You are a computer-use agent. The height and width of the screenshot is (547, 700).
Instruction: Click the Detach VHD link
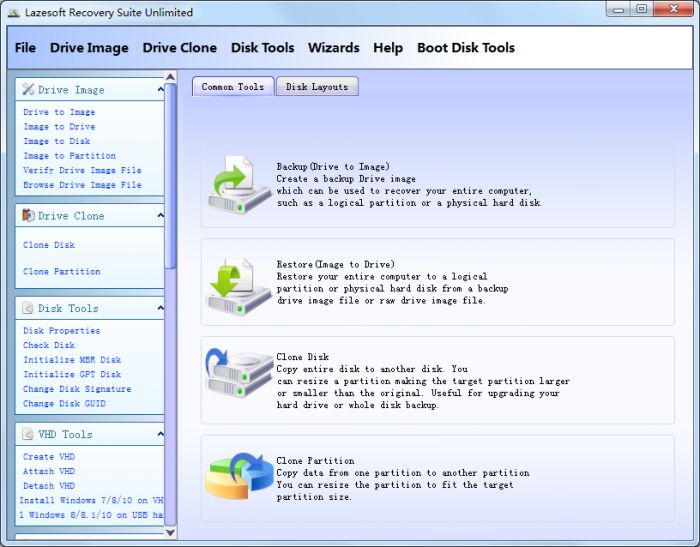[49, 486]
